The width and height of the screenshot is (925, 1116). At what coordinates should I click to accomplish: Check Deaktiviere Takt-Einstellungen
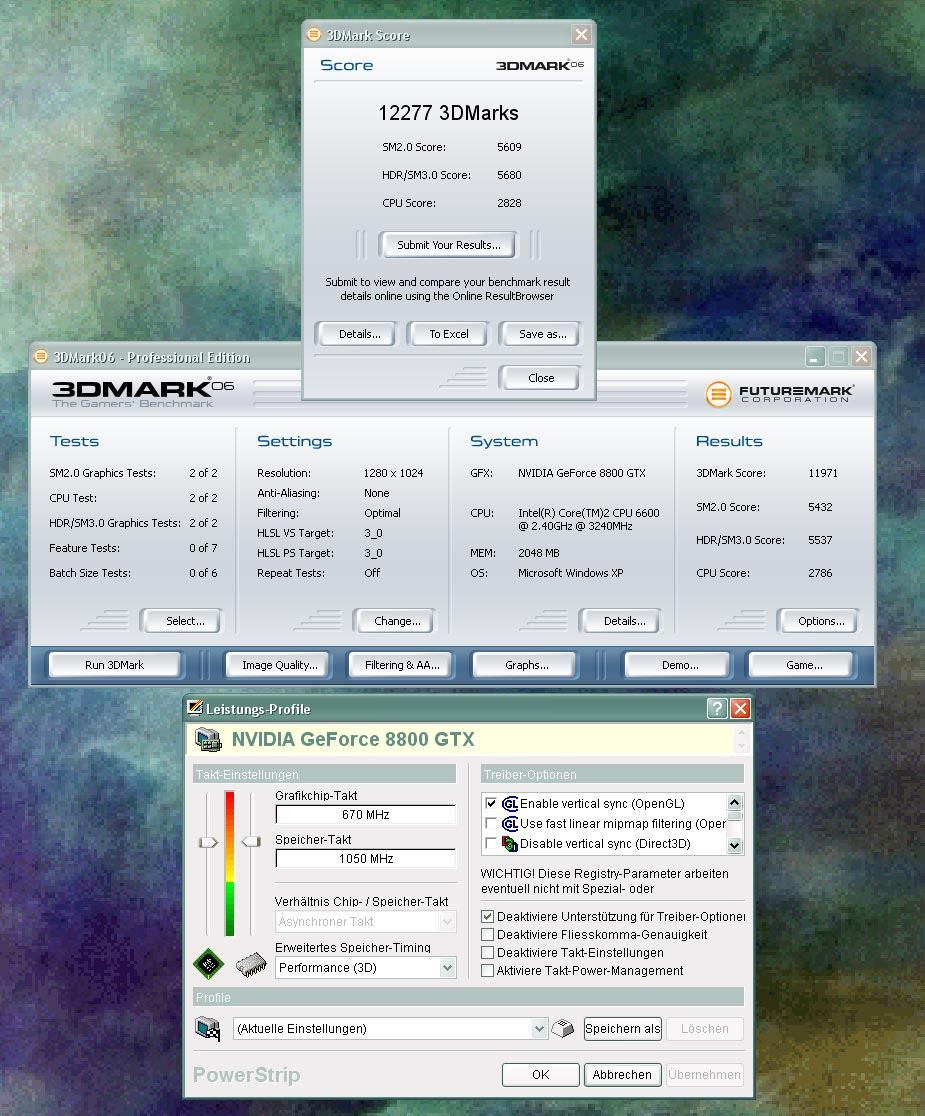(x=487, y=952)
